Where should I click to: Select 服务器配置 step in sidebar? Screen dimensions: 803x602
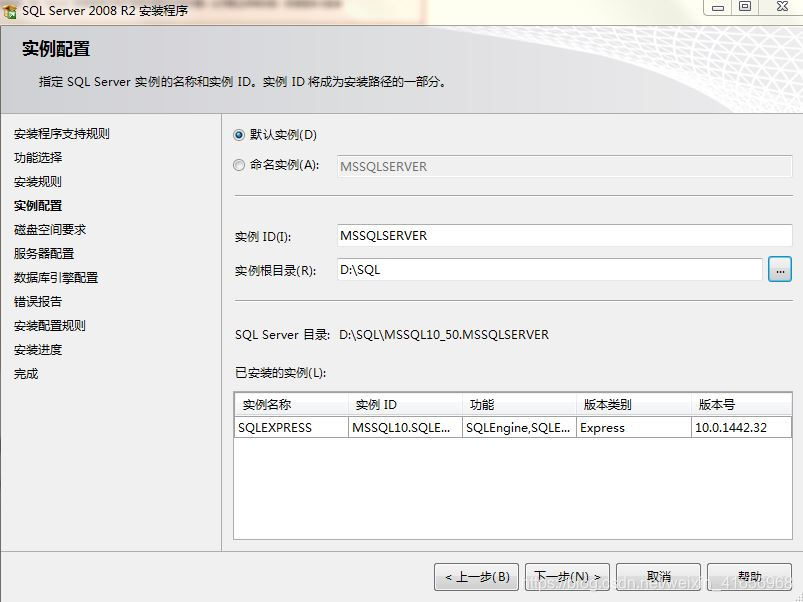[44, 254]
